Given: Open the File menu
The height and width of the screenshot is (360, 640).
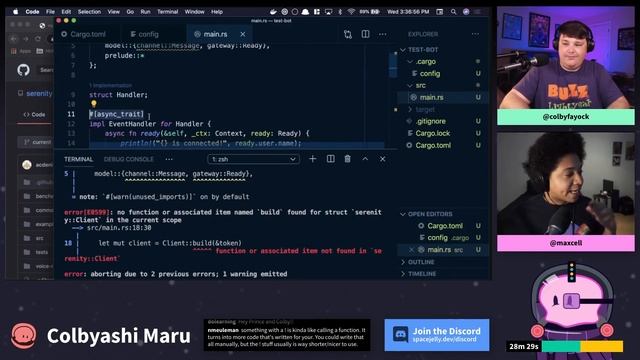Looking at the screenshot, I should tap(50, 12).
